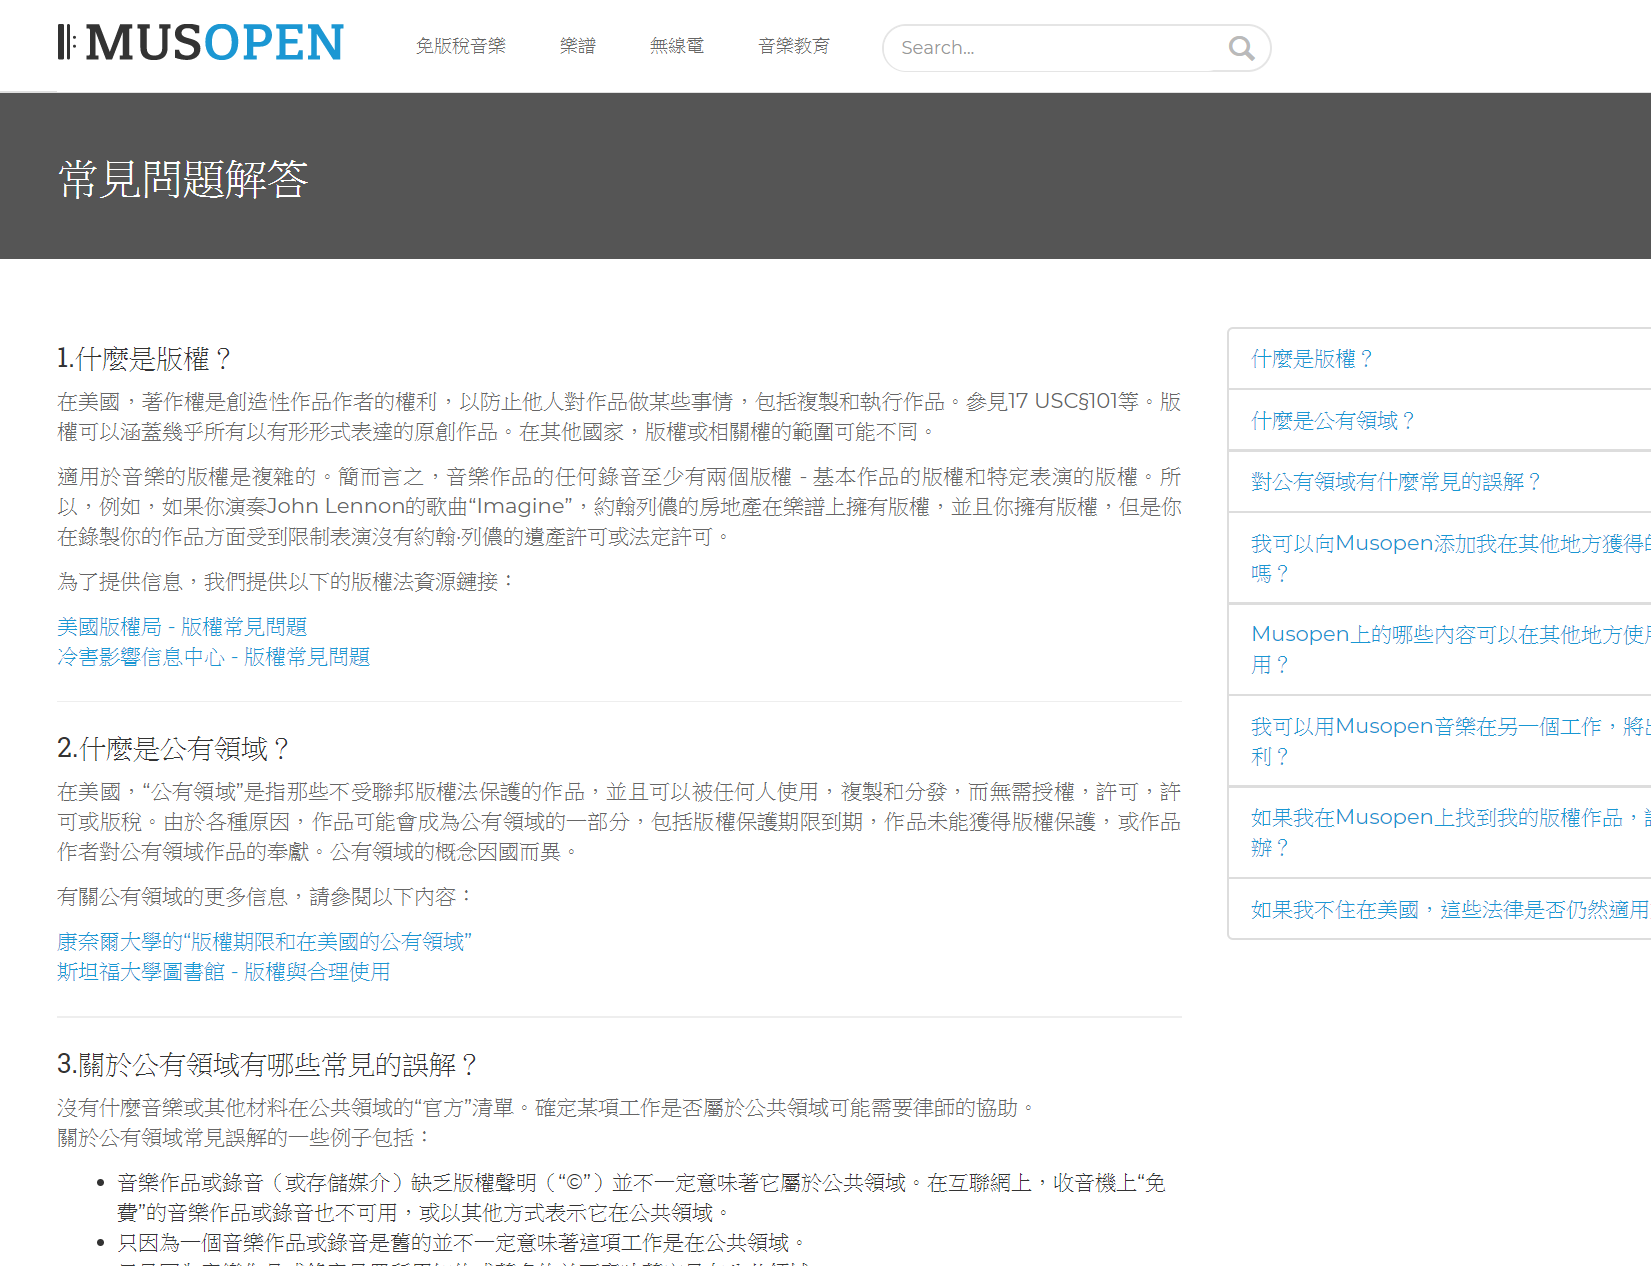This screenshot has height=1266, width=1651.
Task: Open the 免版稅音樂 menu
Action: [461, 46]
